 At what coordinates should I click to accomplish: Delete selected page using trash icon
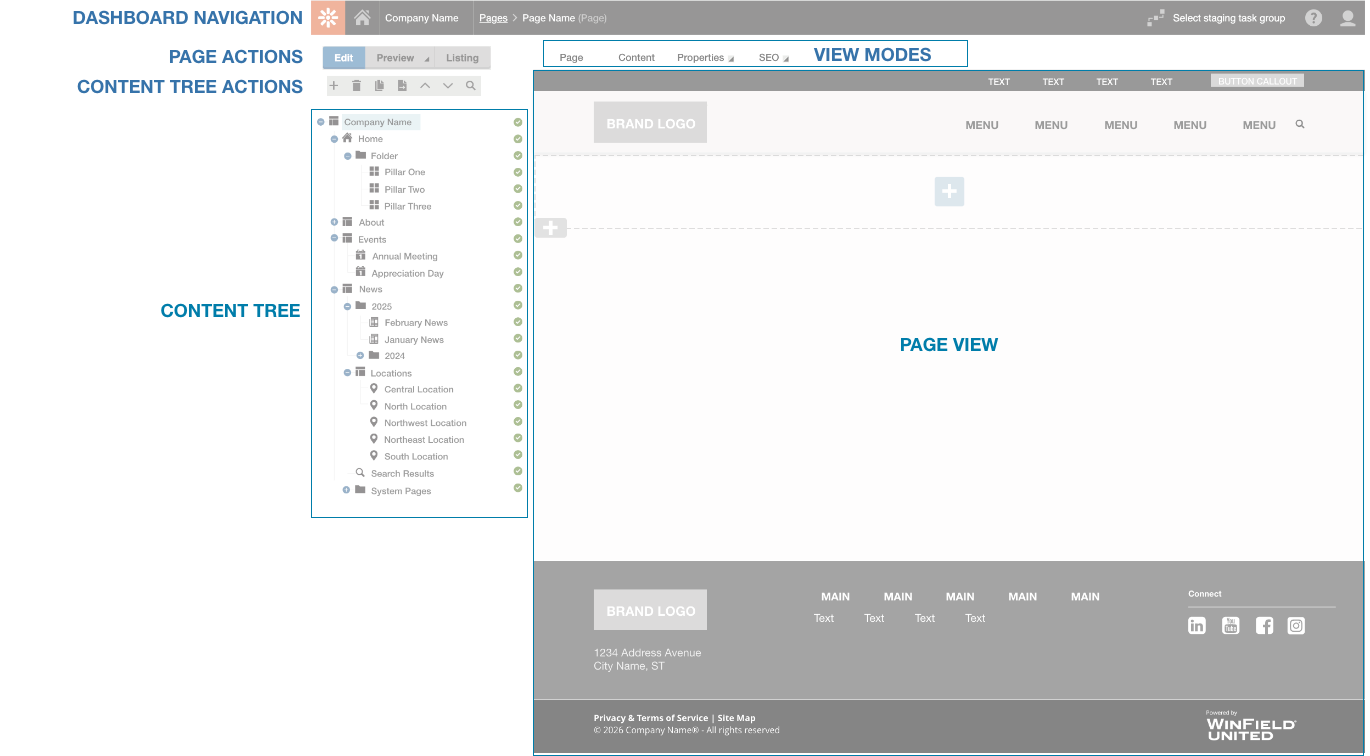356,86
